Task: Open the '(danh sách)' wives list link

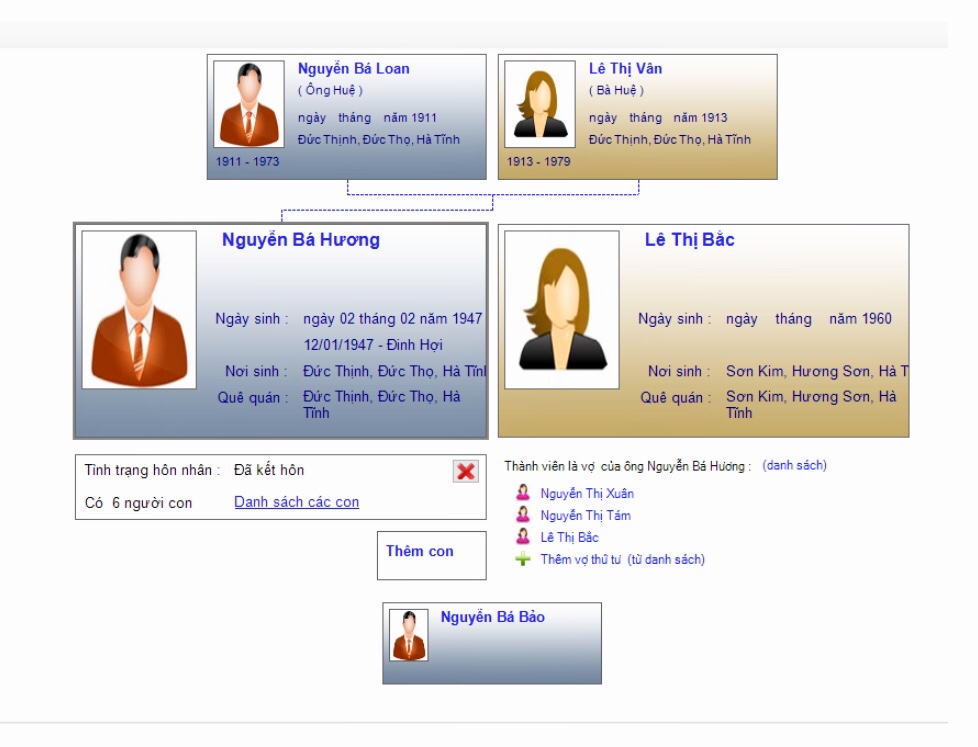Action: pyautogui.click(x=795, y=466)
